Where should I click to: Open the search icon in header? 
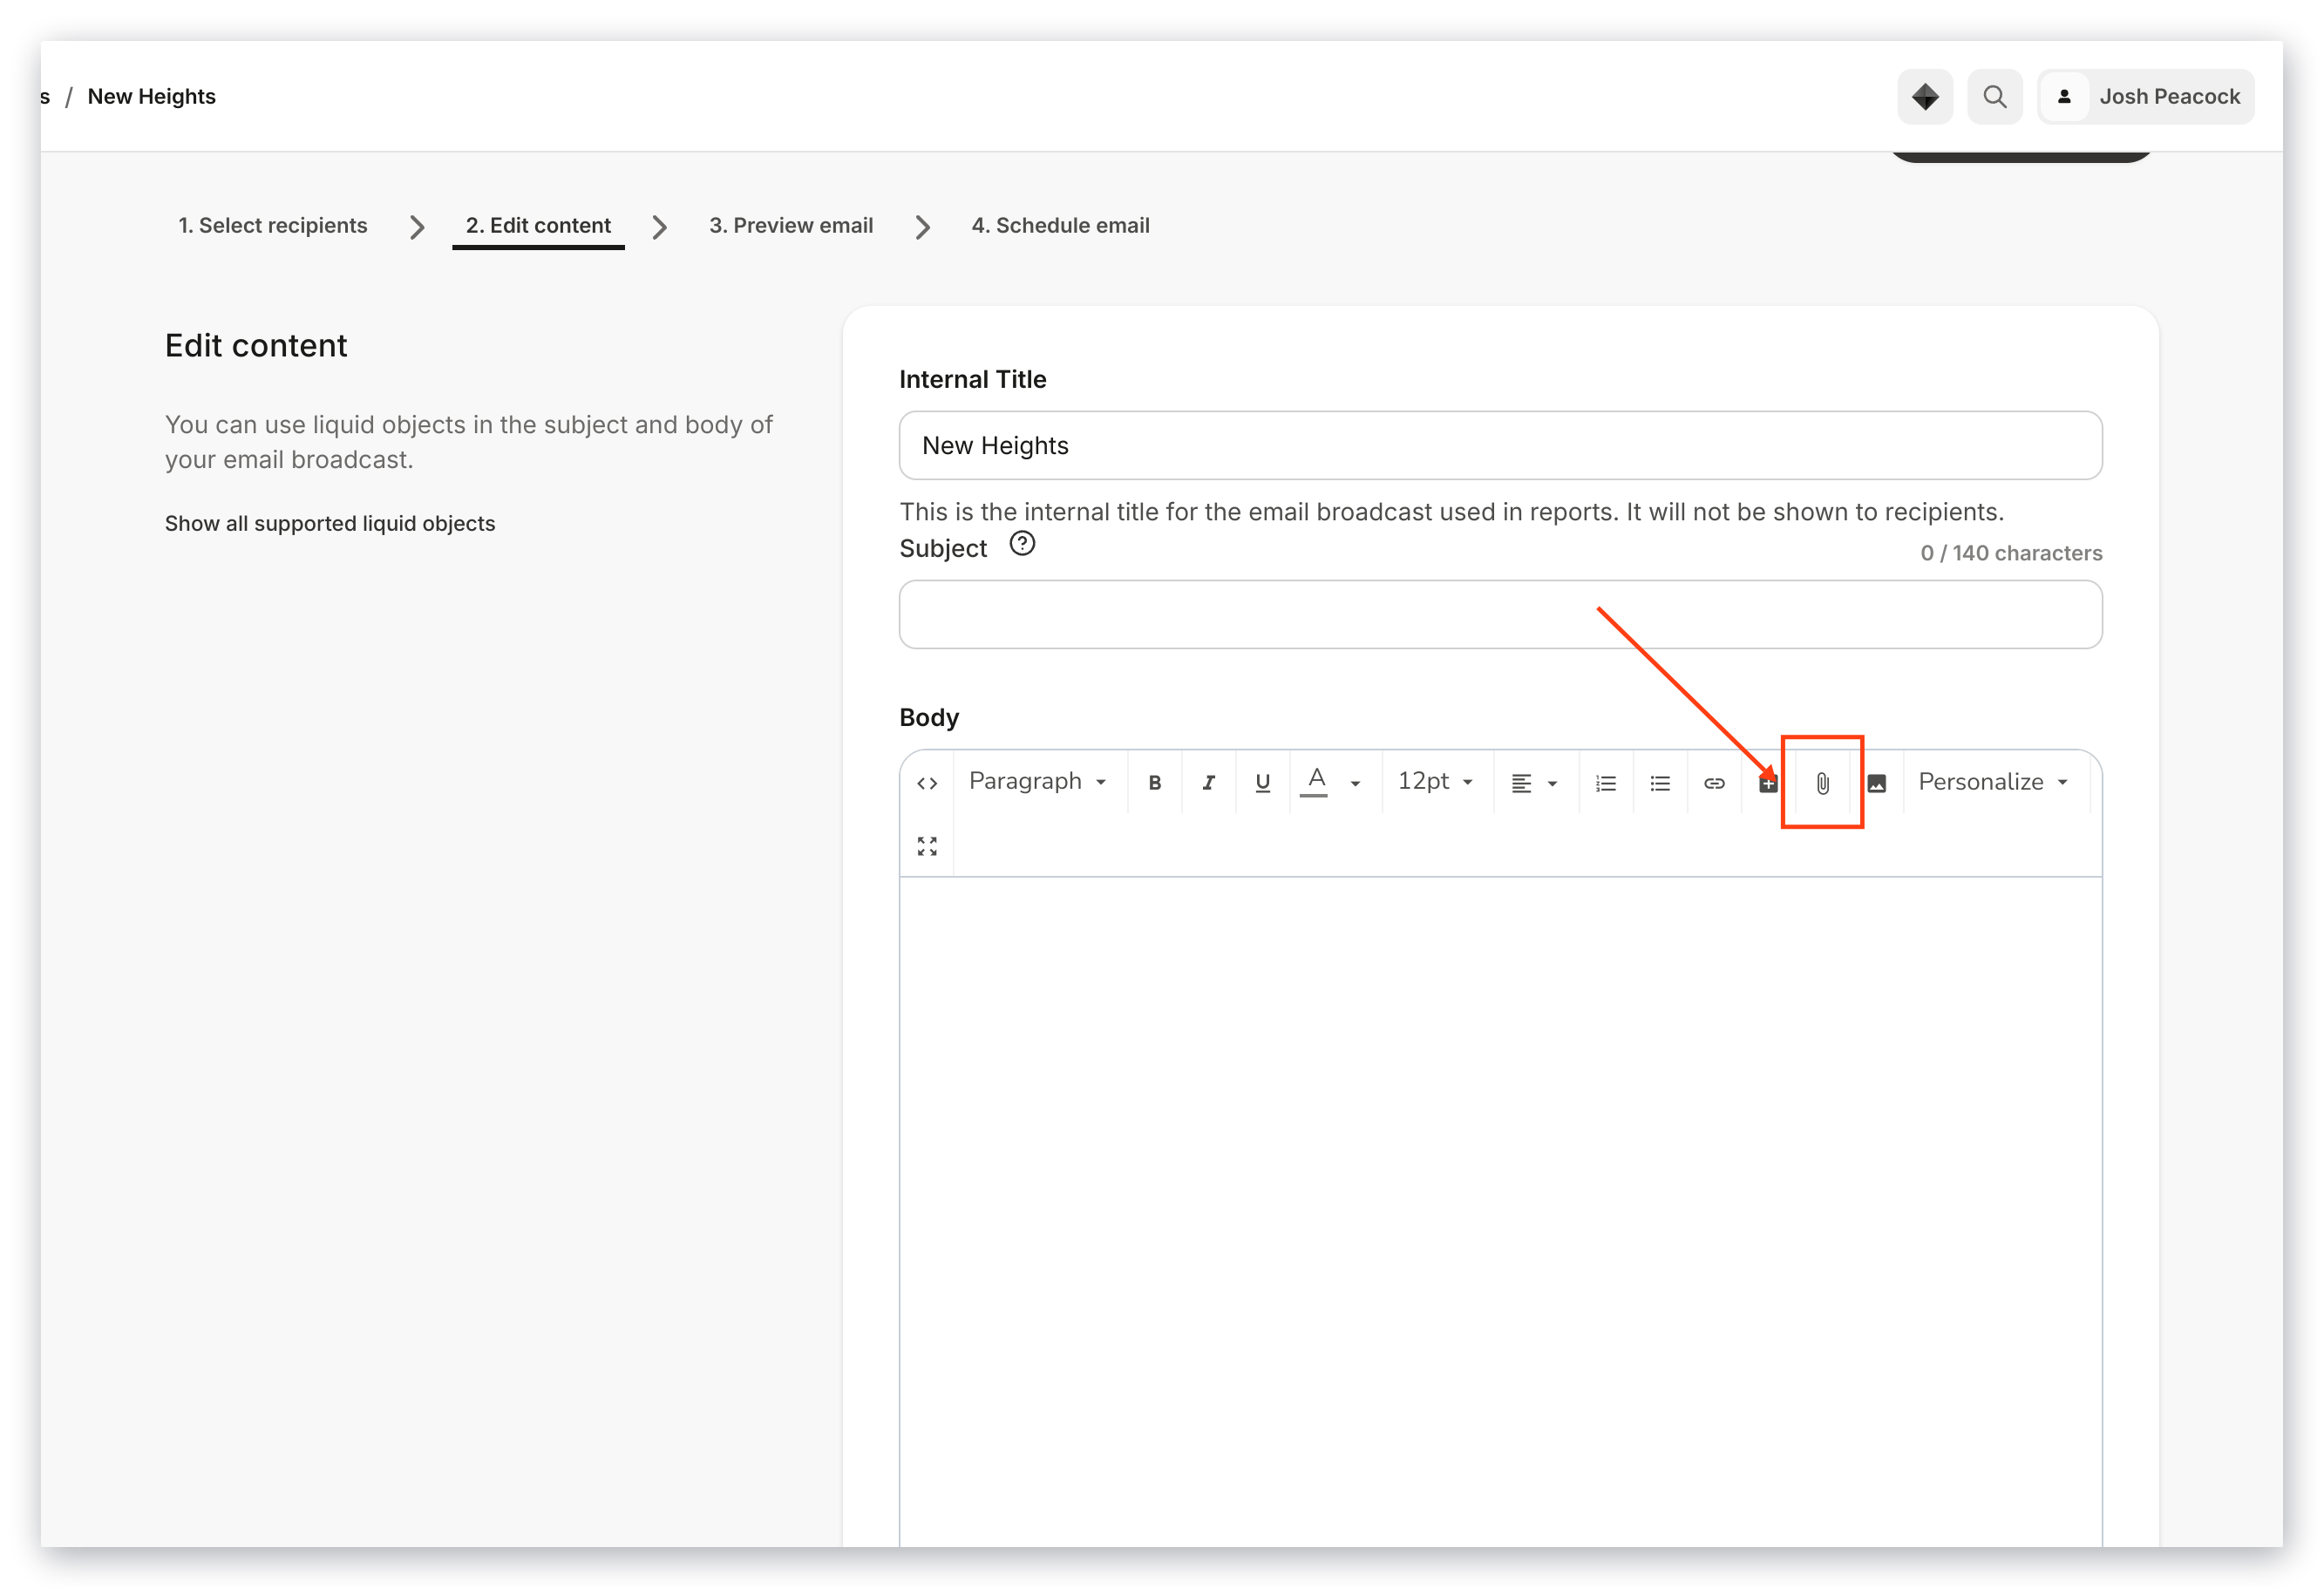tap(1995, 97)
